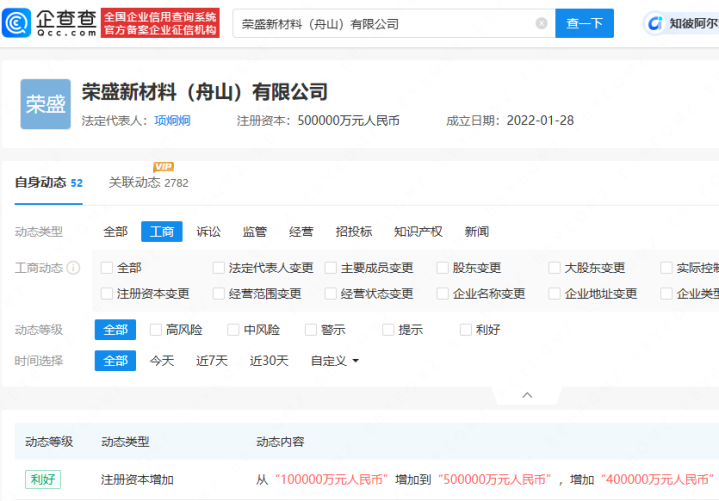Check the 企业名称变更 checkbox
Viewport: 719px width, 501px height.
pyautogui.click(x=442, y=293)
